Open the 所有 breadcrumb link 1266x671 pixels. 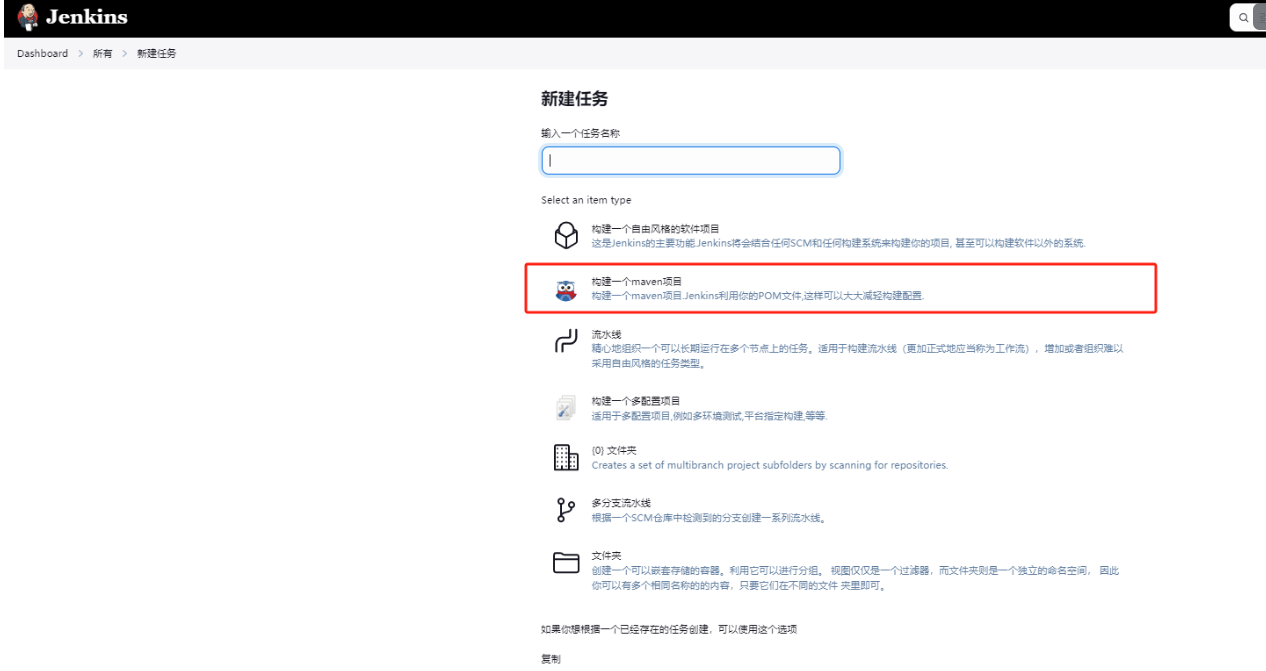102,53
